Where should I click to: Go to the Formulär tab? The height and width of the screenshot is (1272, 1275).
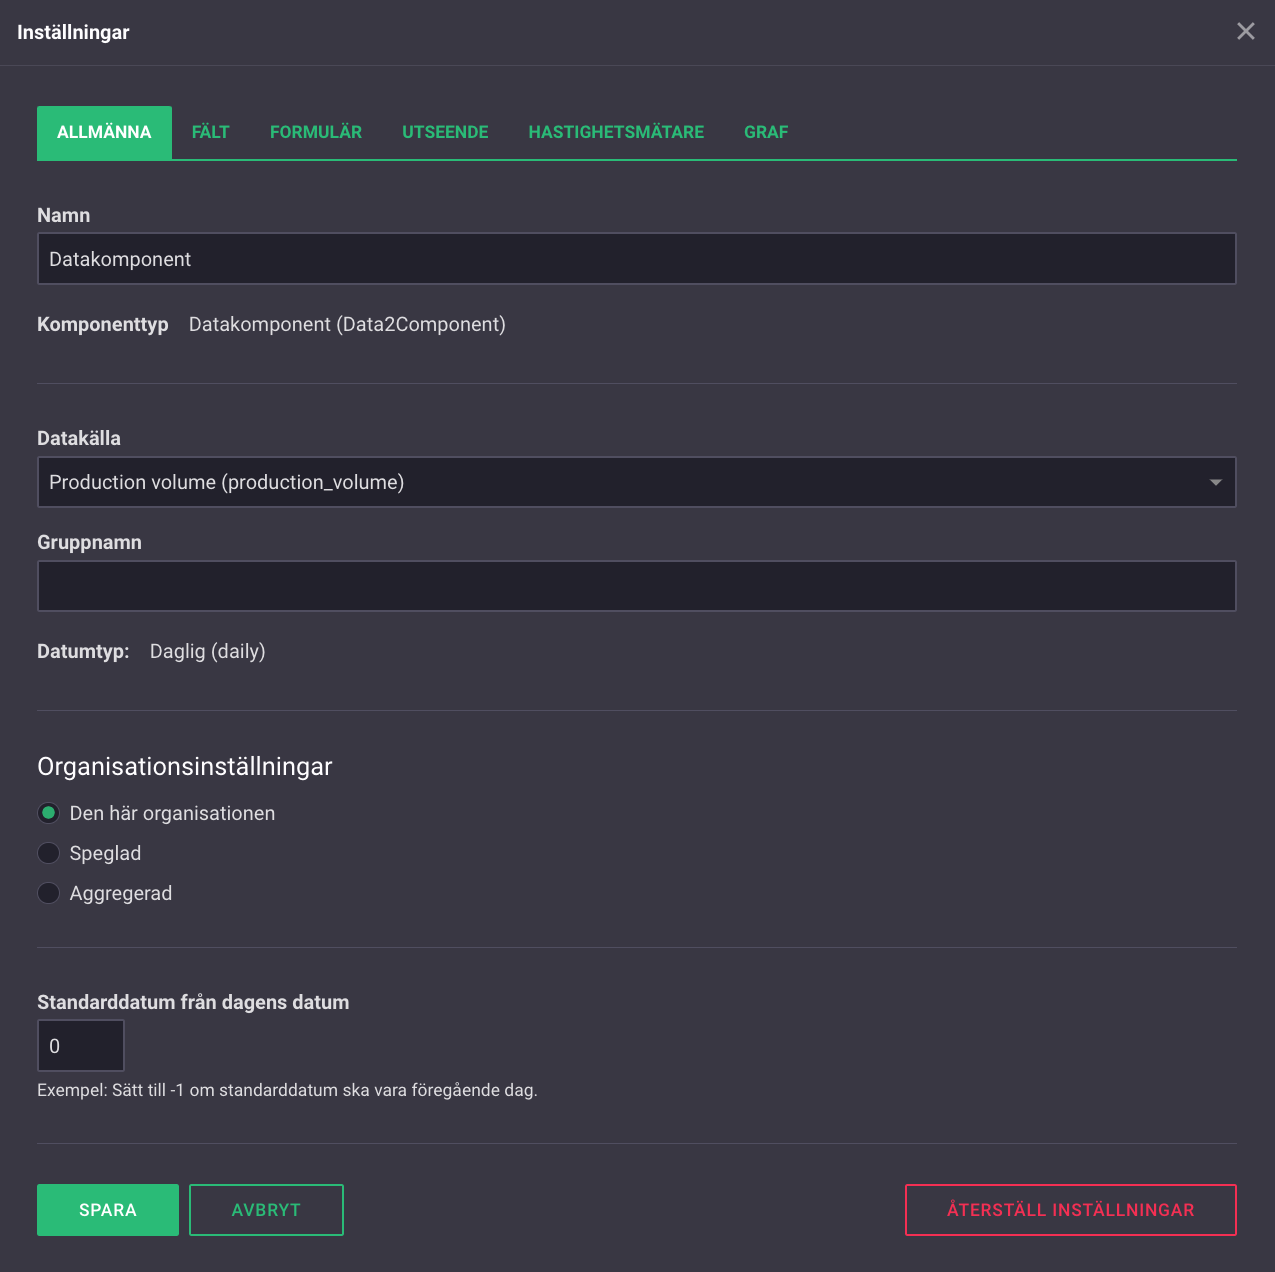click(x=316, y=132)
